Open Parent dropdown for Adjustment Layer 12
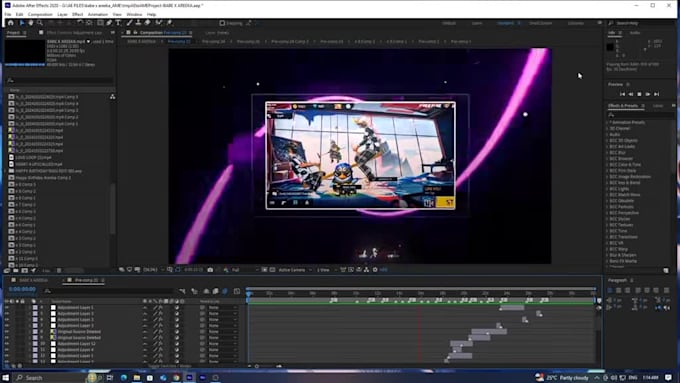The height and width of the screenshot is (383, 680). pos(222,344)
